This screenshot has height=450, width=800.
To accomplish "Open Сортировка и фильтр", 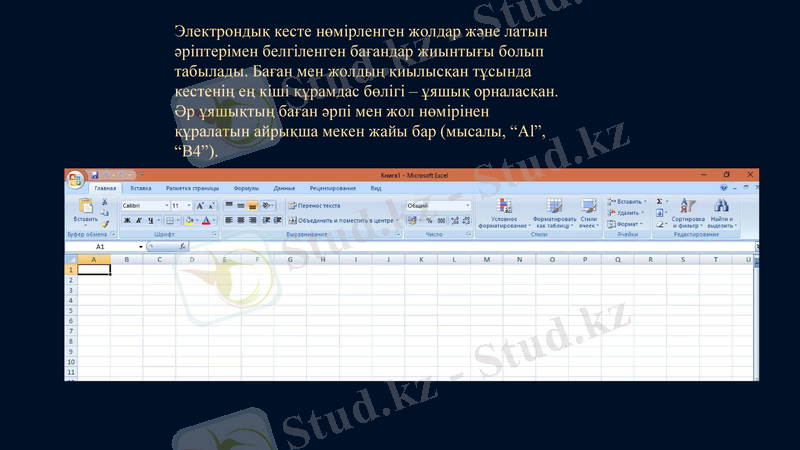I will tap(688, 213).
